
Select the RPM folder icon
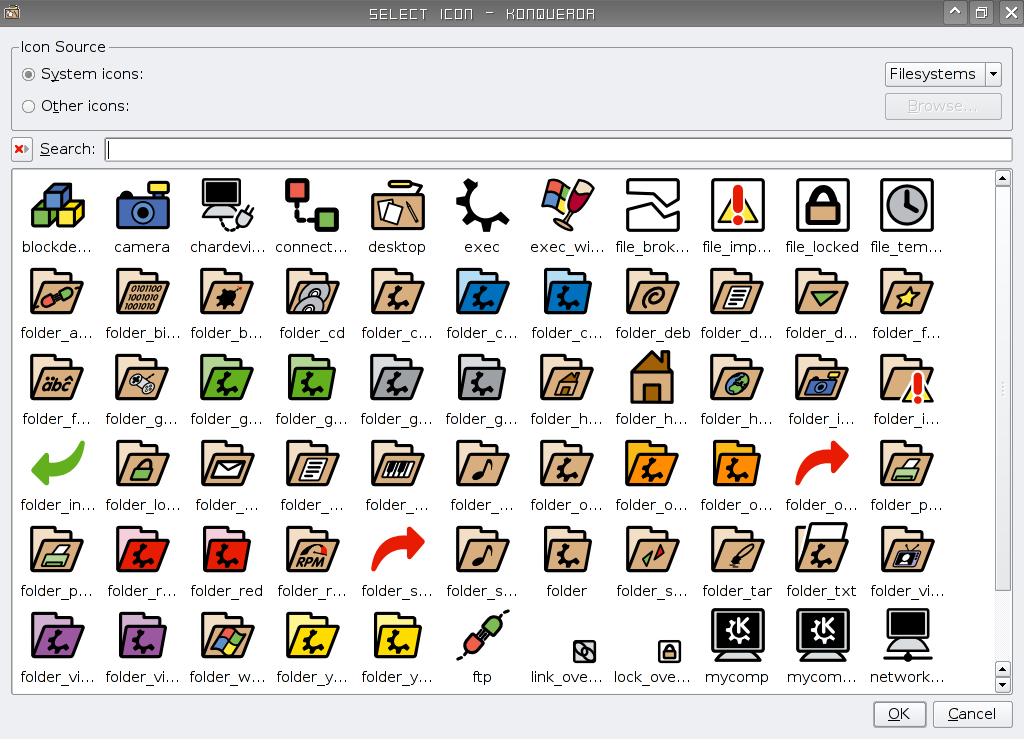312,550
